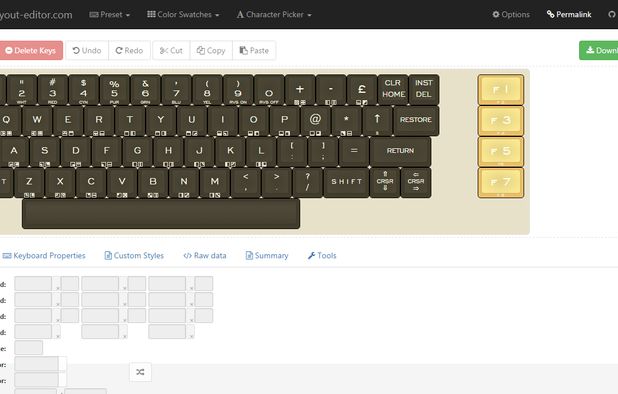Screen dimensions: 618x394
Task: Select the F1 function key
Action: pyautogui.click(x=501, y=89)
